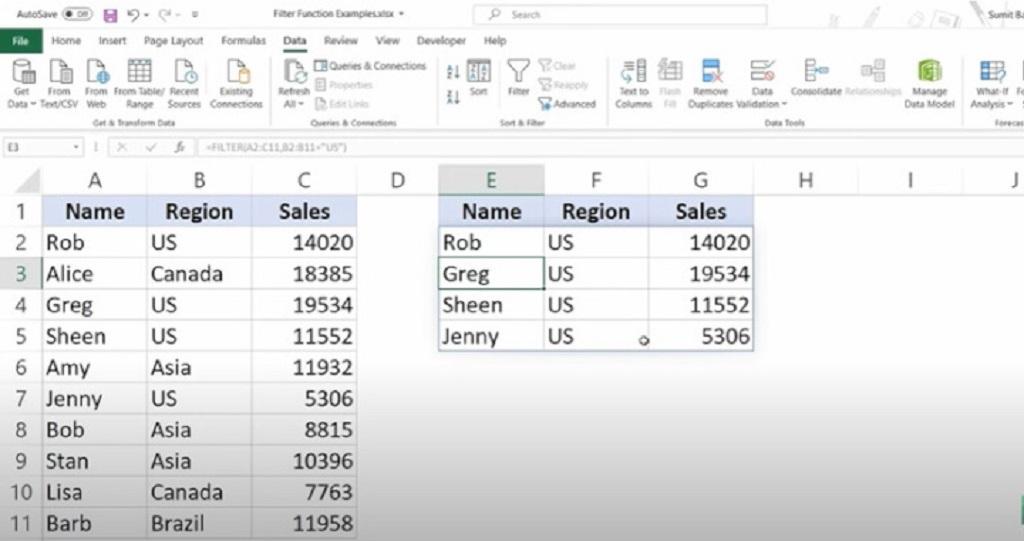Select column E header
1024x541 pixels.
pos(491,180)
